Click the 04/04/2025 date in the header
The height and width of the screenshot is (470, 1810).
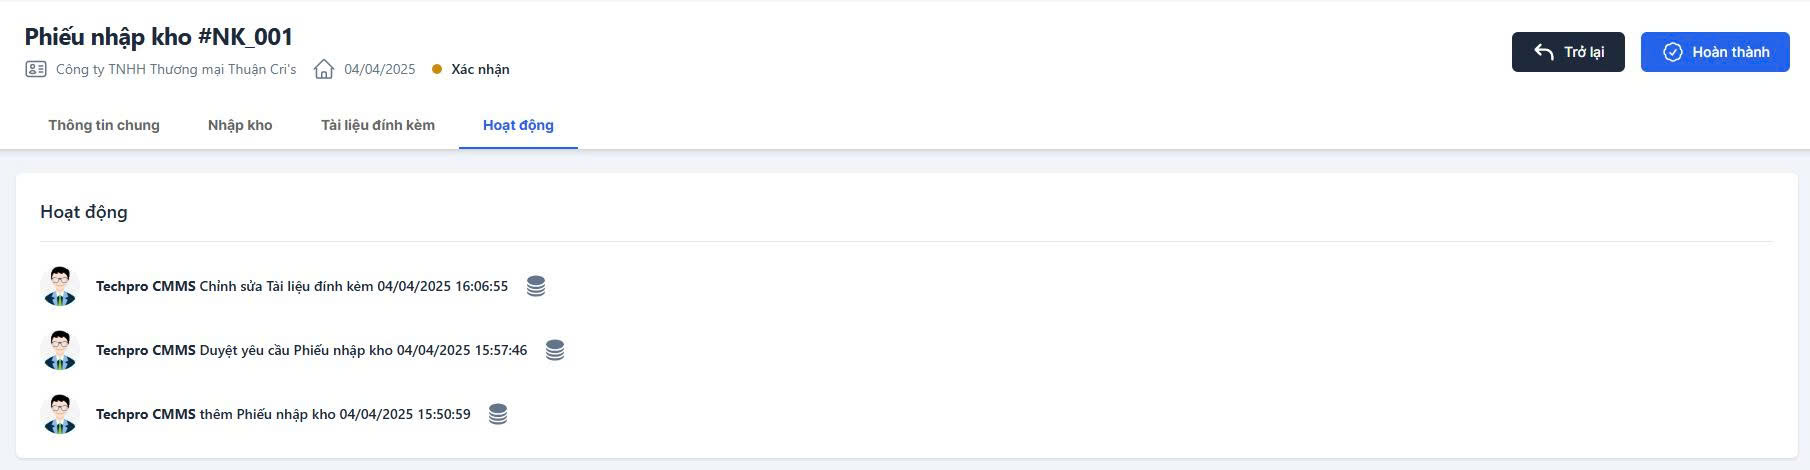click(x=379, y=70)
